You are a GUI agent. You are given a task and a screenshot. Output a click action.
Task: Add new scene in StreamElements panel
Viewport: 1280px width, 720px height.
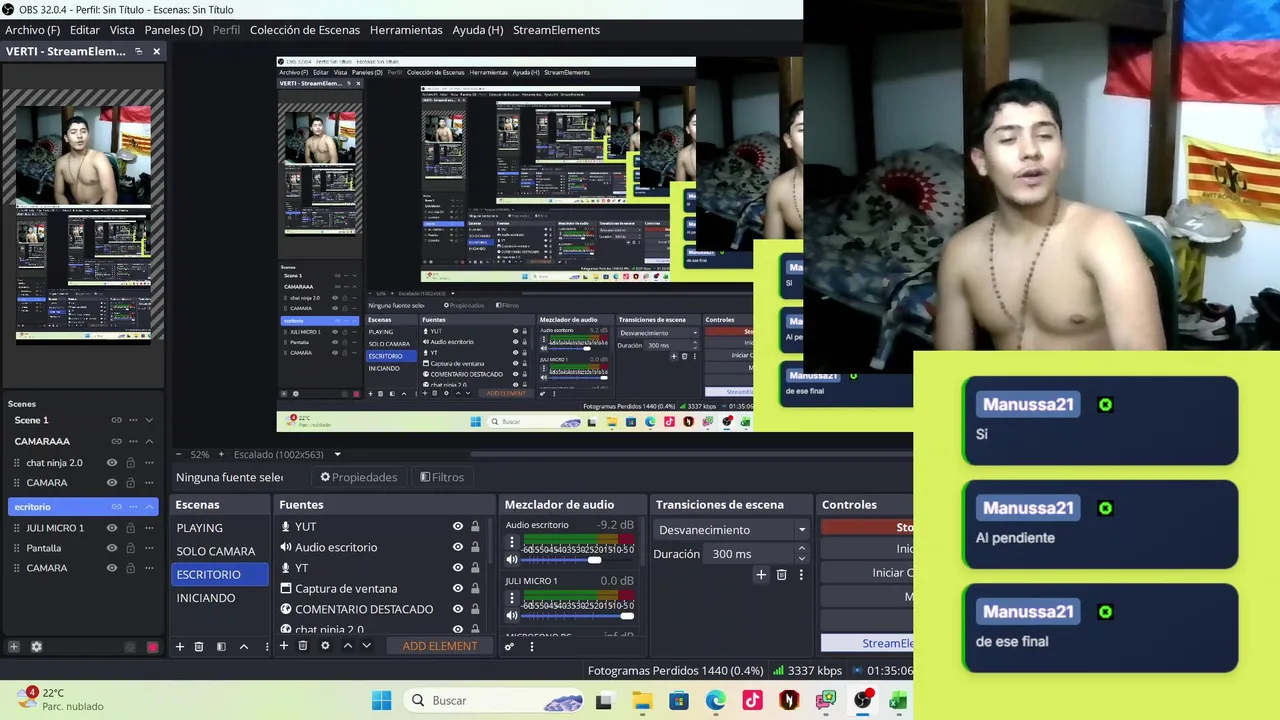[14, 647]
